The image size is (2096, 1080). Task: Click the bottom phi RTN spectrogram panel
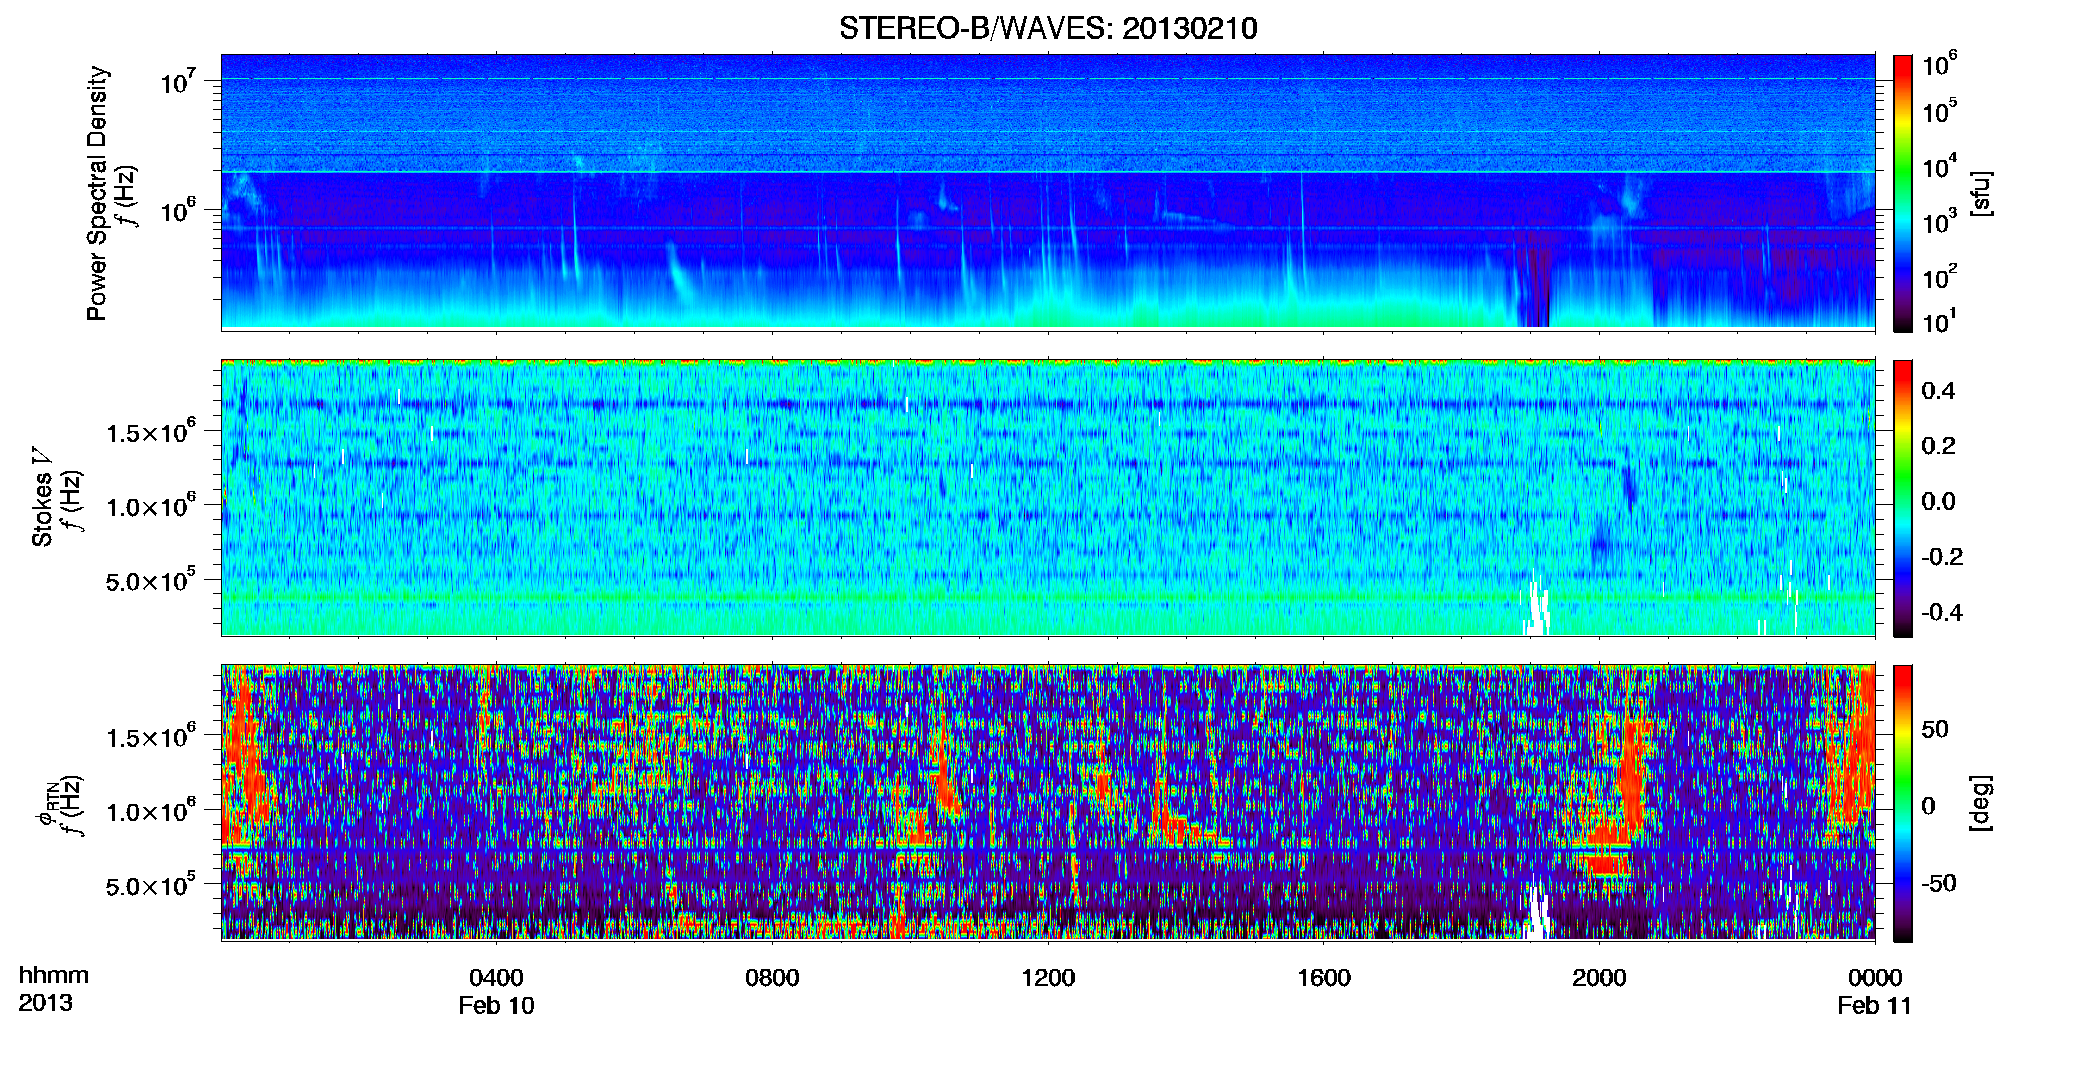(x=1048, y=803)
